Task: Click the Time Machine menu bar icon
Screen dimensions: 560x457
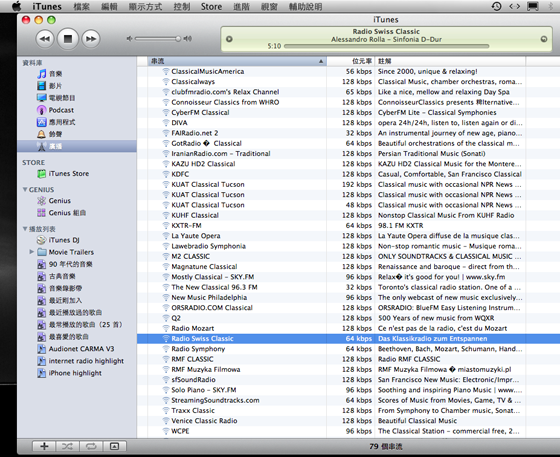Action: (x=496, y=6)
